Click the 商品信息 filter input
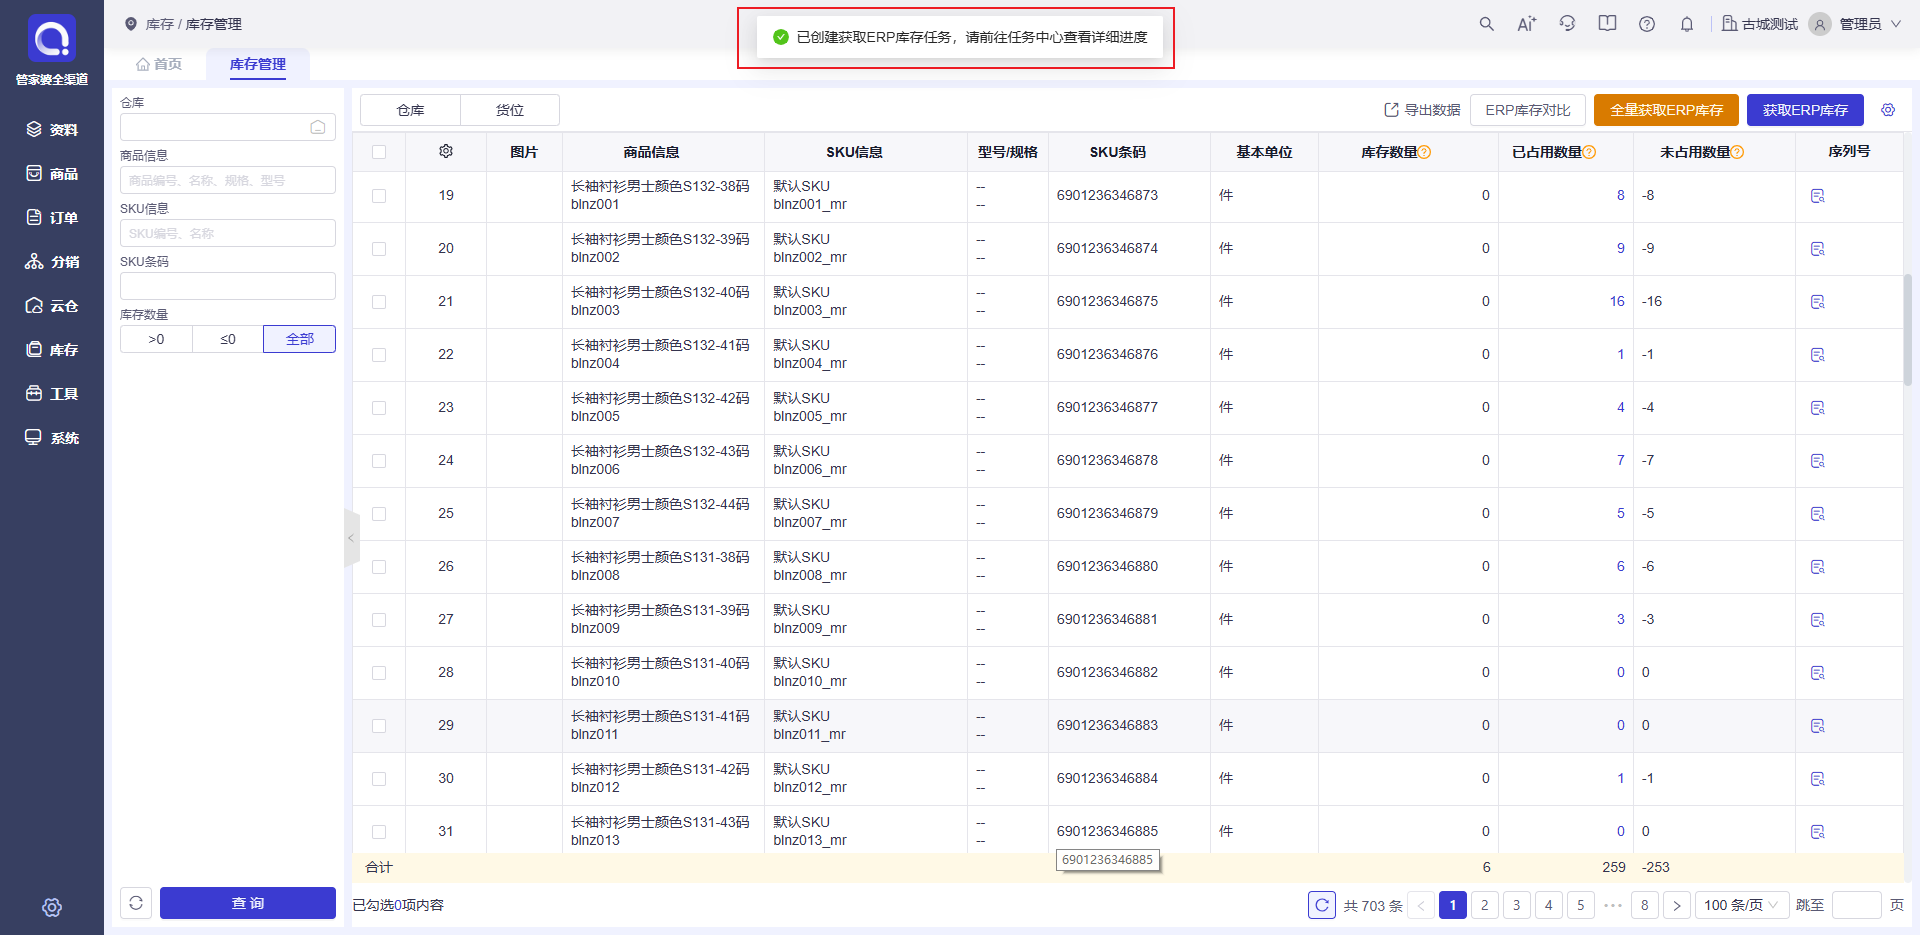This screenshot has width=1920, height=935. [228, 180]
